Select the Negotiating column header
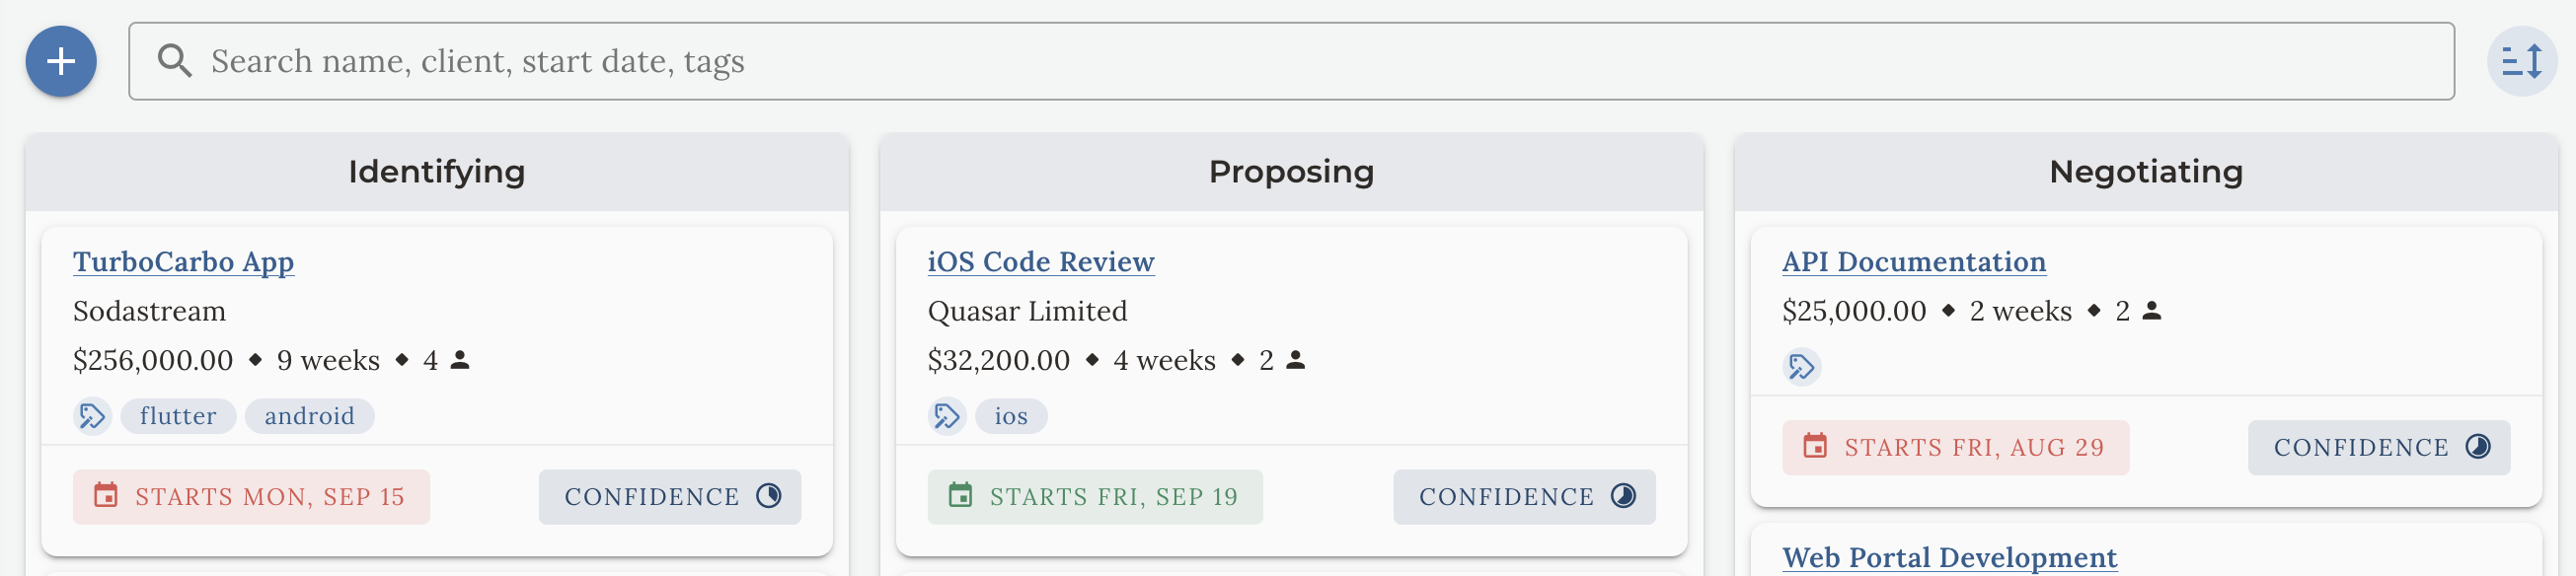The image size is (2576, 576). pos(2145,172)
